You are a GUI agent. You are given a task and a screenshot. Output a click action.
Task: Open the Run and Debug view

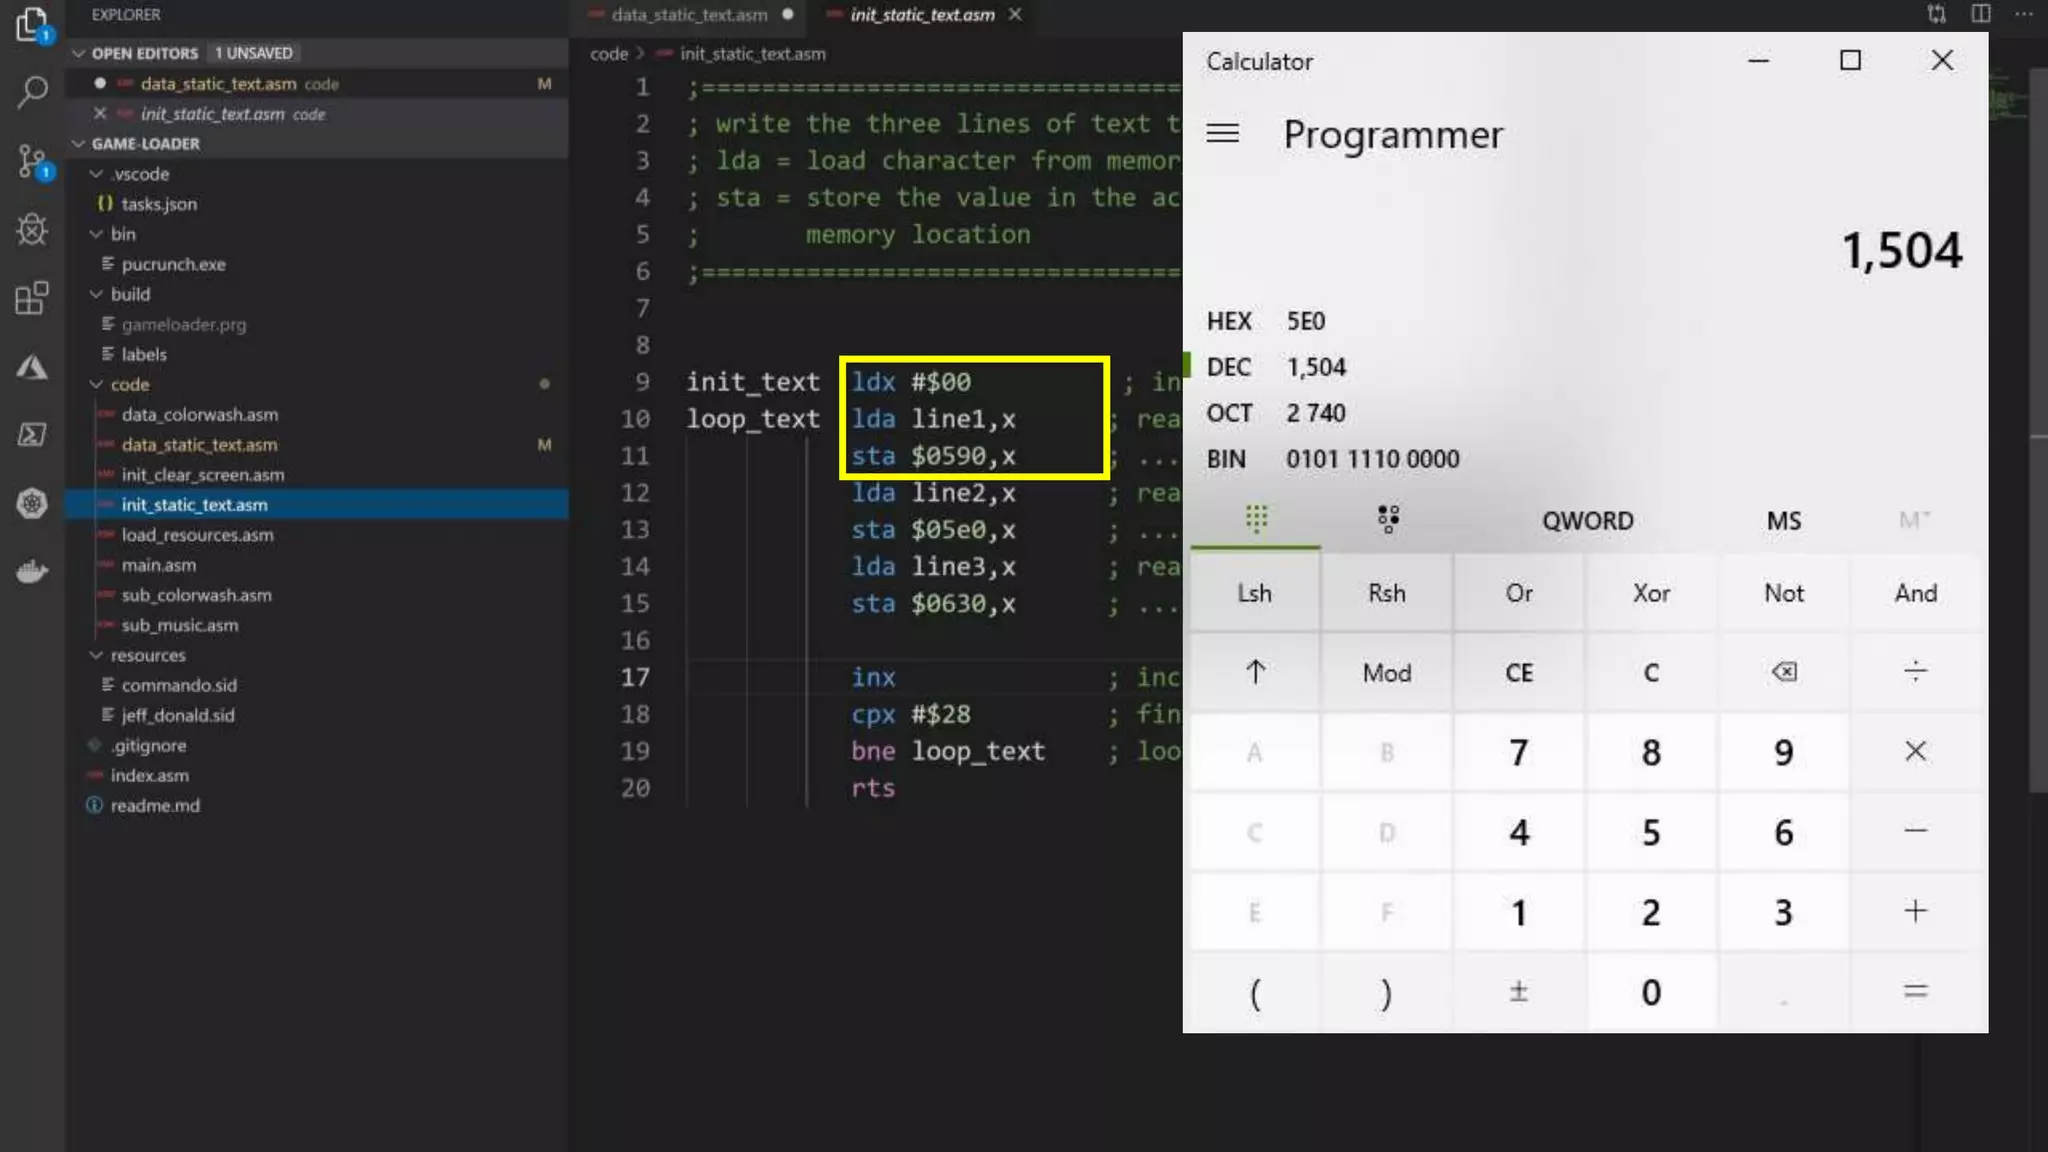point(32,230)
